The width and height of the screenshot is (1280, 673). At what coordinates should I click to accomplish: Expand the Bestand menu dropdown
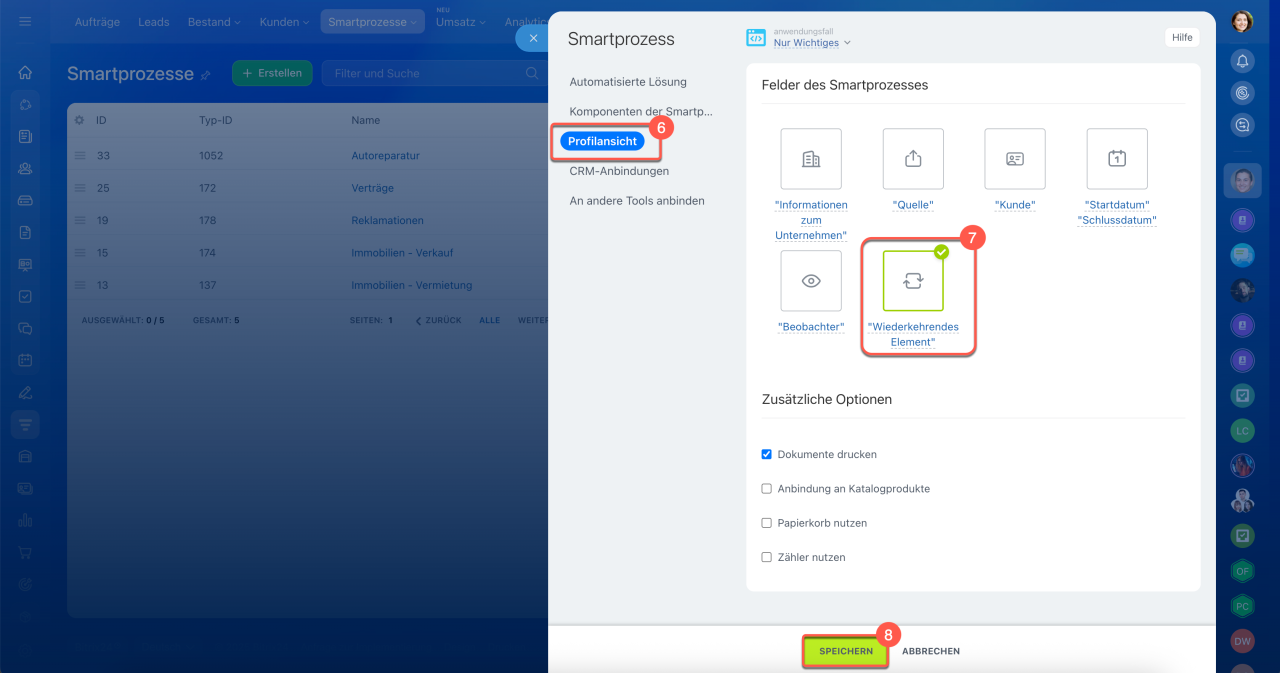[x=214, y=22]
